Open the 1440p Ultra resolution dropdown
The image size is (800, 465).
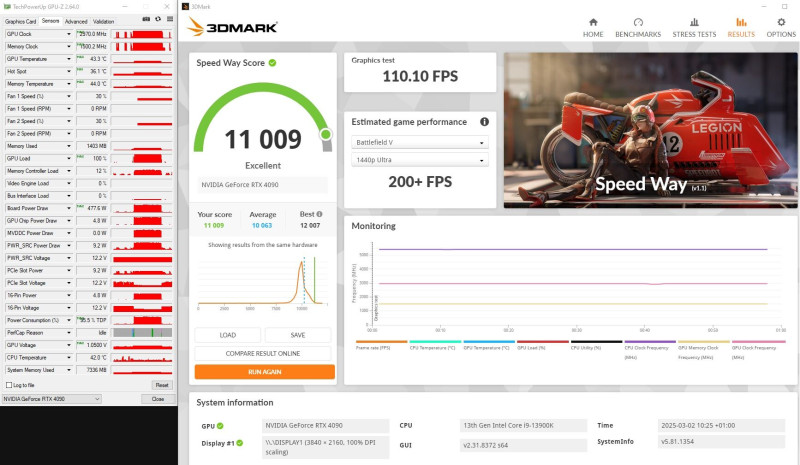[x=419, y=160]
